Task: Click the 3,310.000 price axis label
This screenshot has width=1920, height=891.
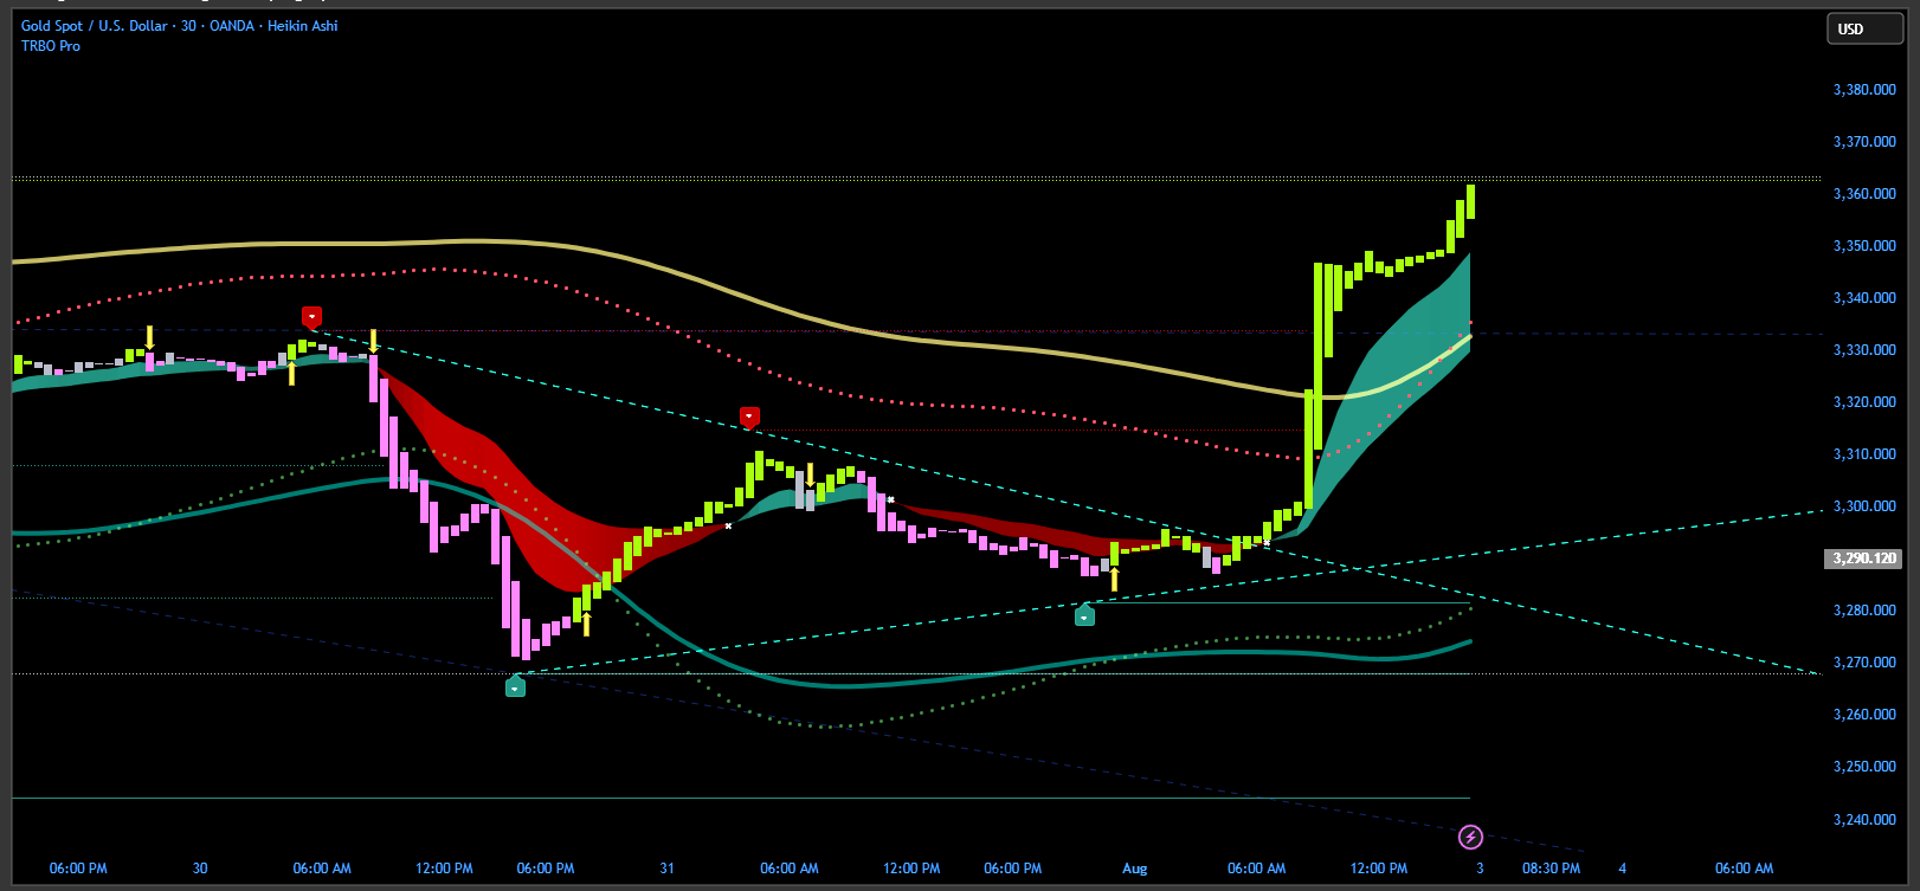Action: tap(1864, 454)
